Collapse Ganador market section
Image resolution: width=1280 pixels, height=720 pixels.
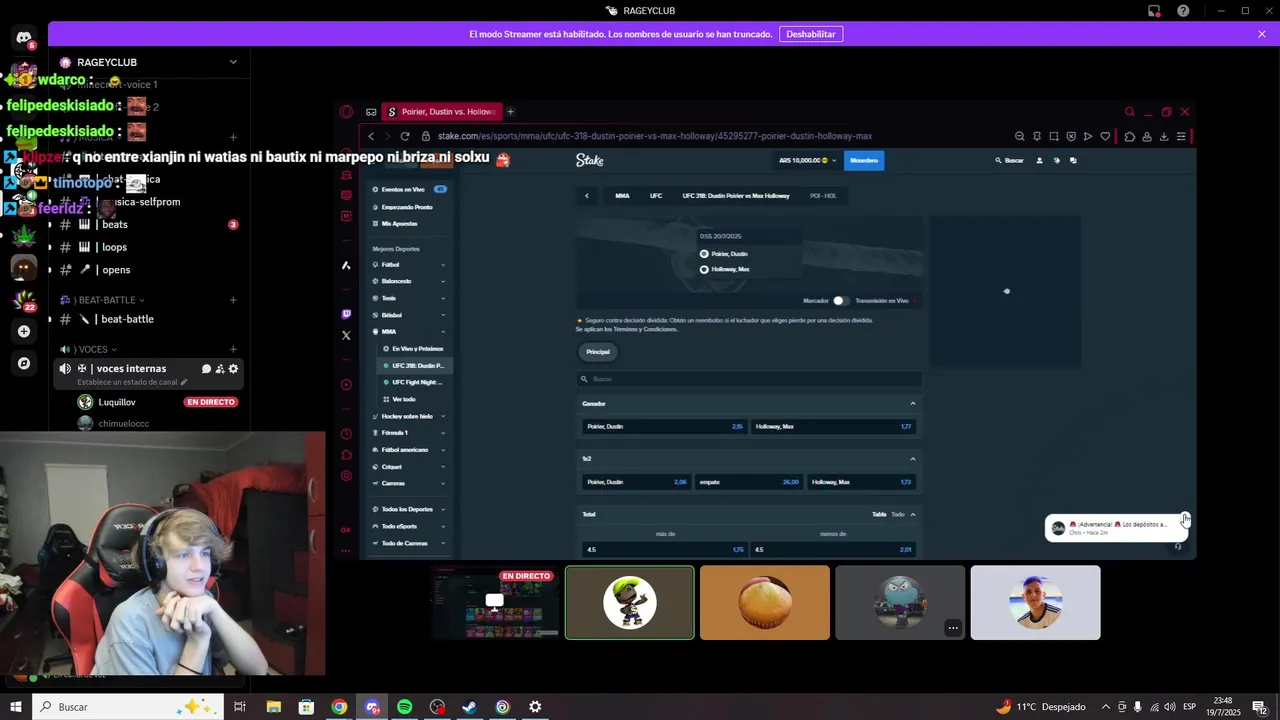click(x=913, y=404)
